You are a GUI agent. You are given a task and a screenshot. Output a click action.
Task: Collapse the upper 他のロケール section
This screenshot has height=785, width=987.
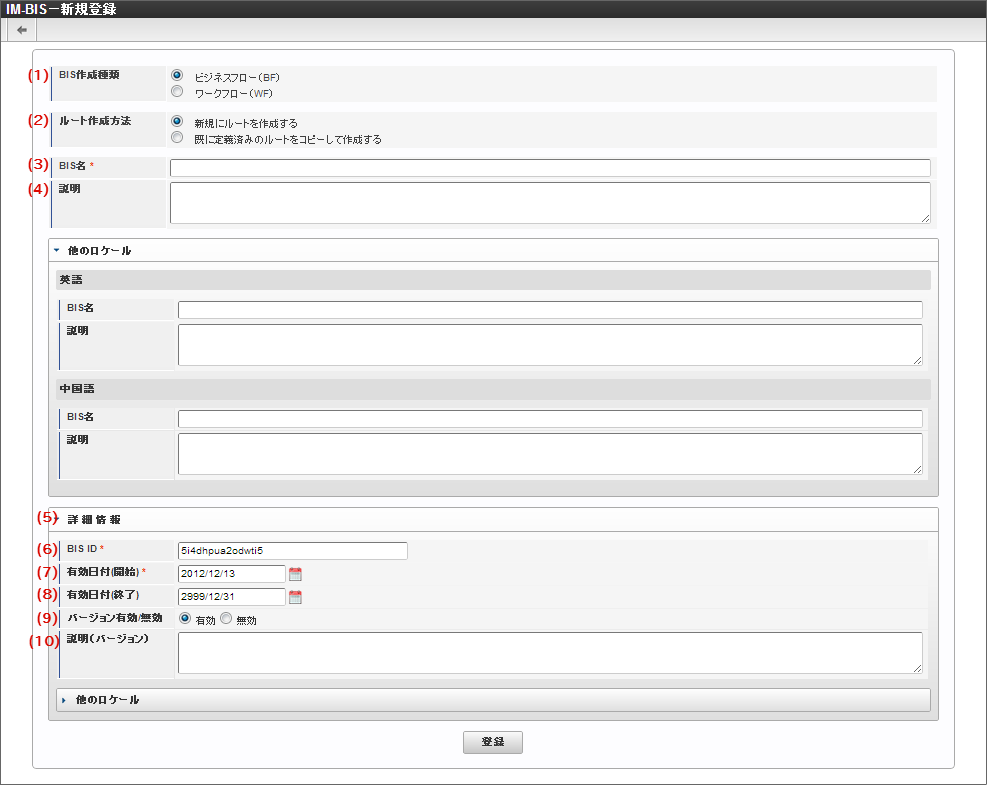[x=493, y=251]
